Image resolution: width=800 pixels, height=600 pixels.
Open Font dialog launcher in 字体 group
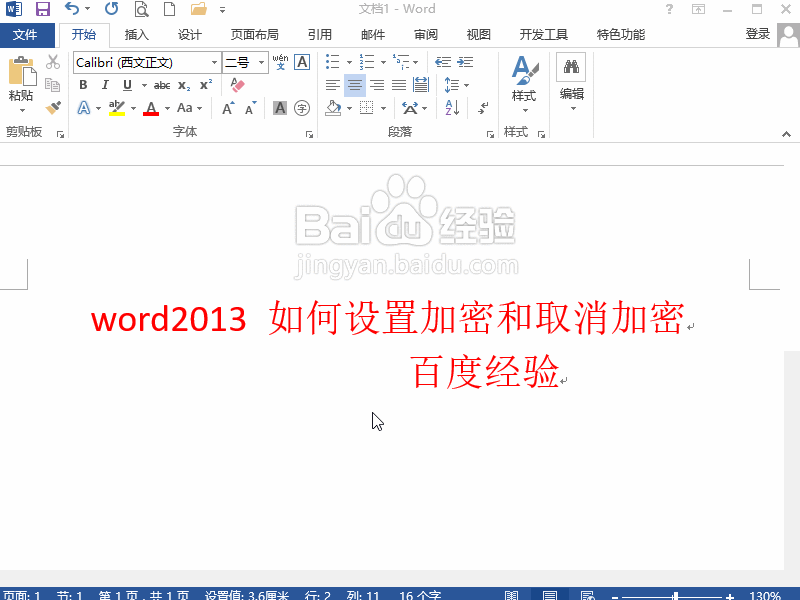(309, 134)
